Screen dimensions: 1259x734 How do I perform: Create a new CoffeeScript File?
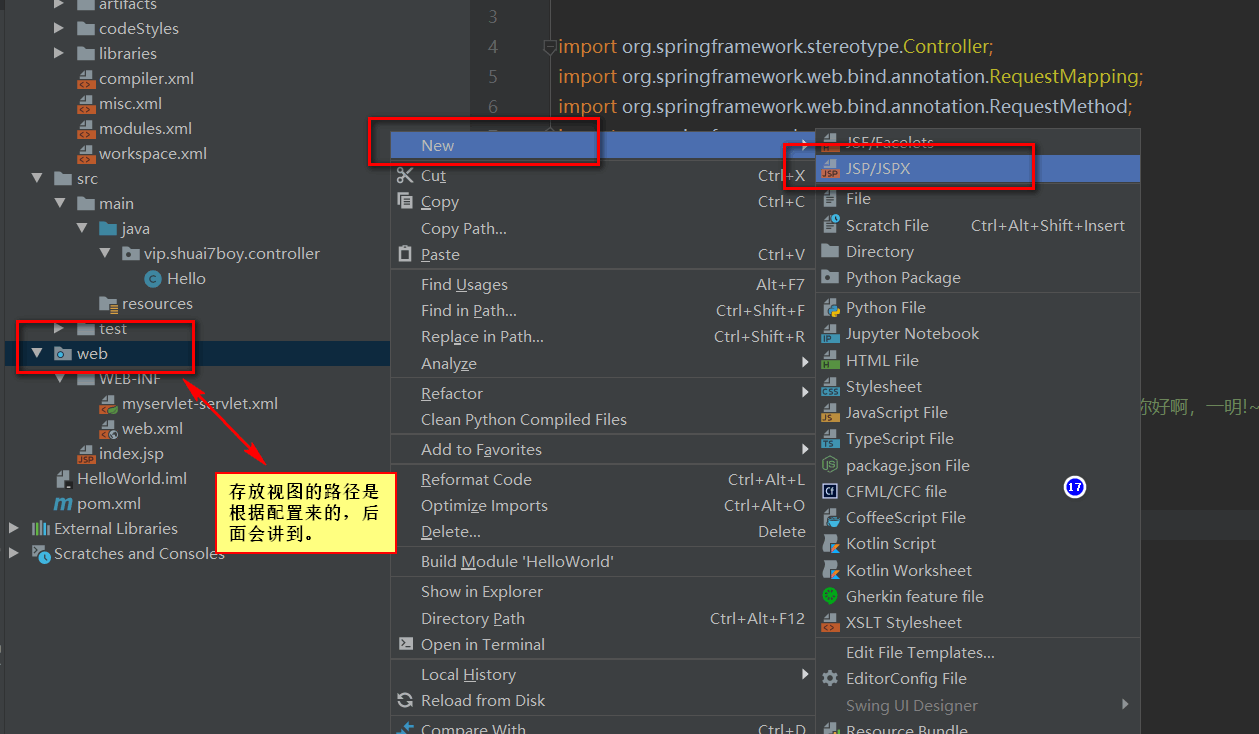pyautogui.click(x=905, y=517)
